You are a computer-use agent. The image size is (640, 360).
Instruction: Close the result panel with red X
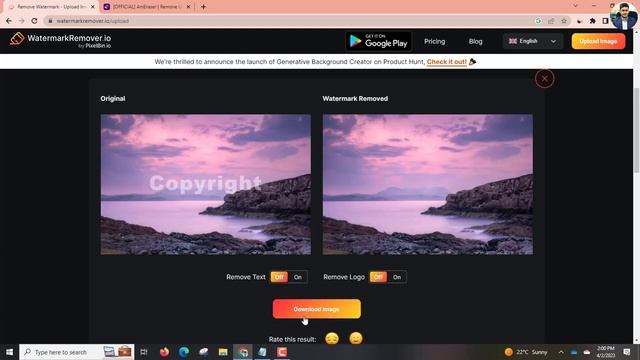(x=544, y=78)
